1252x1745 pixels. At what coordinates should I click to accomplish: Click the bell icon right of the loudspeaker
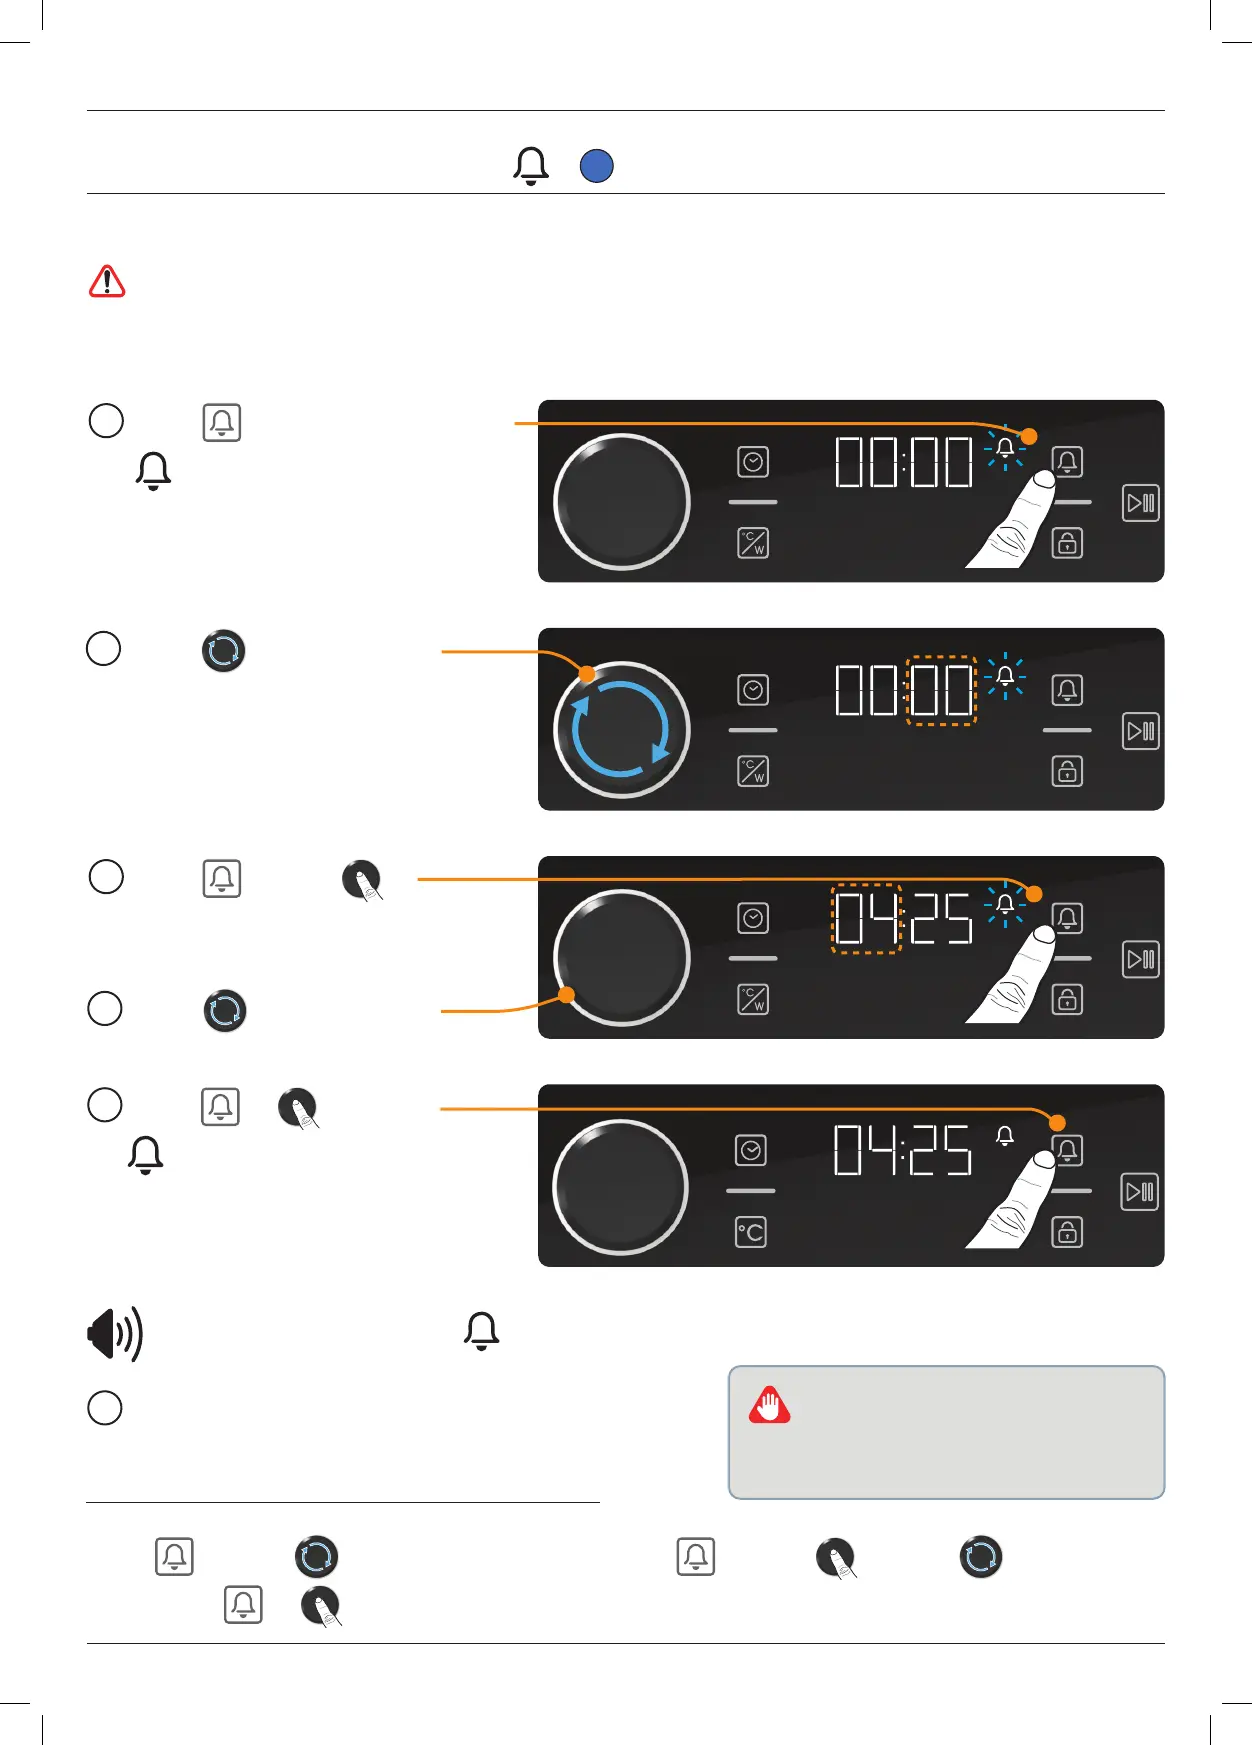pos(482,1332)
